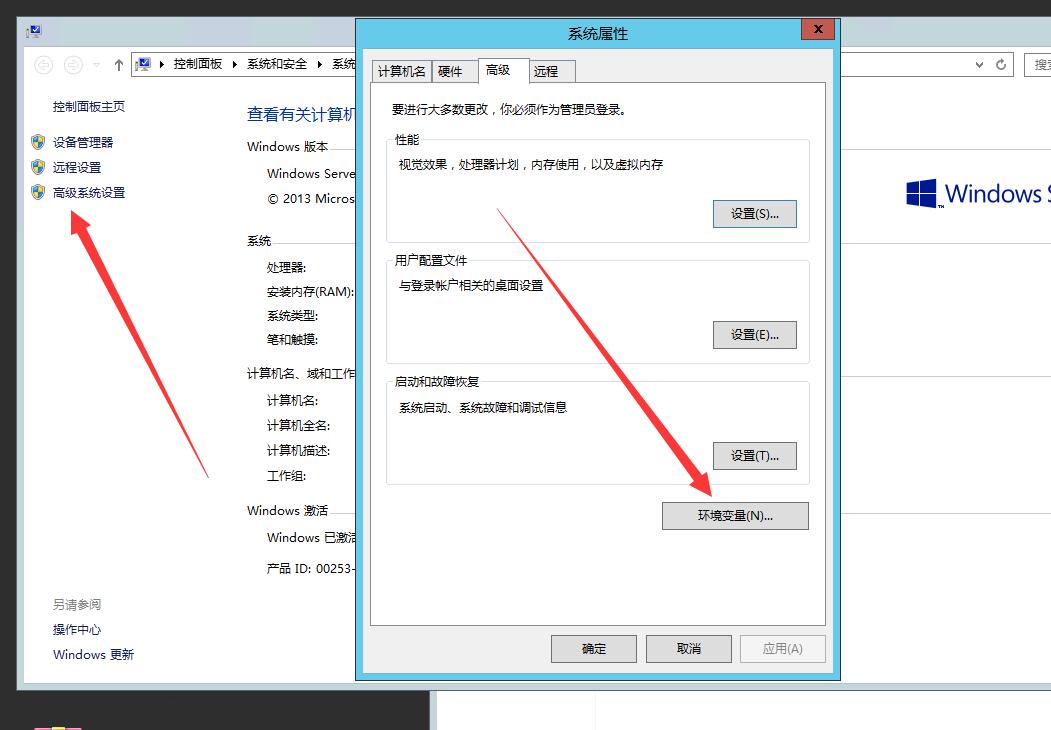The image size is (1051, 730).
Task: Click the shield icon beside 设备管理器
Action: 38,142
